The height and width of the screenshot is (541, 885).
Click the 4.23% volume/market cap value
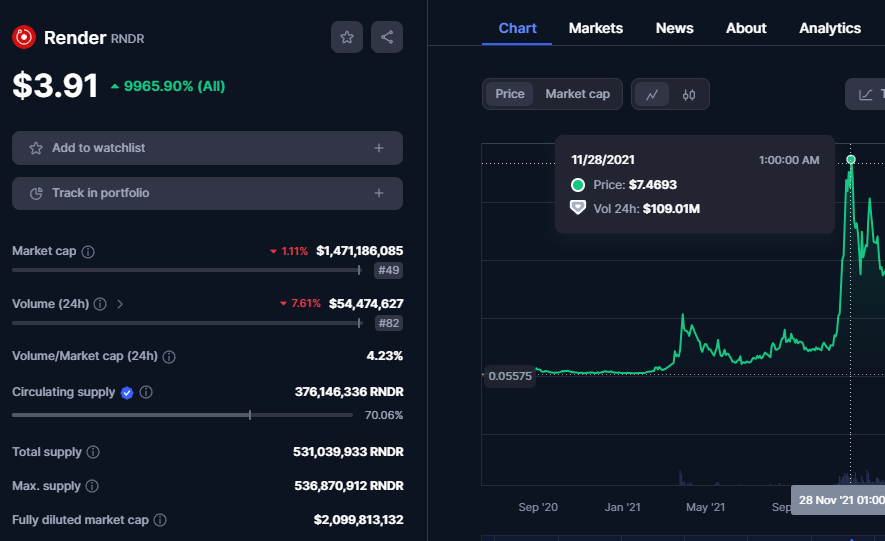click(x=384, y=356)
